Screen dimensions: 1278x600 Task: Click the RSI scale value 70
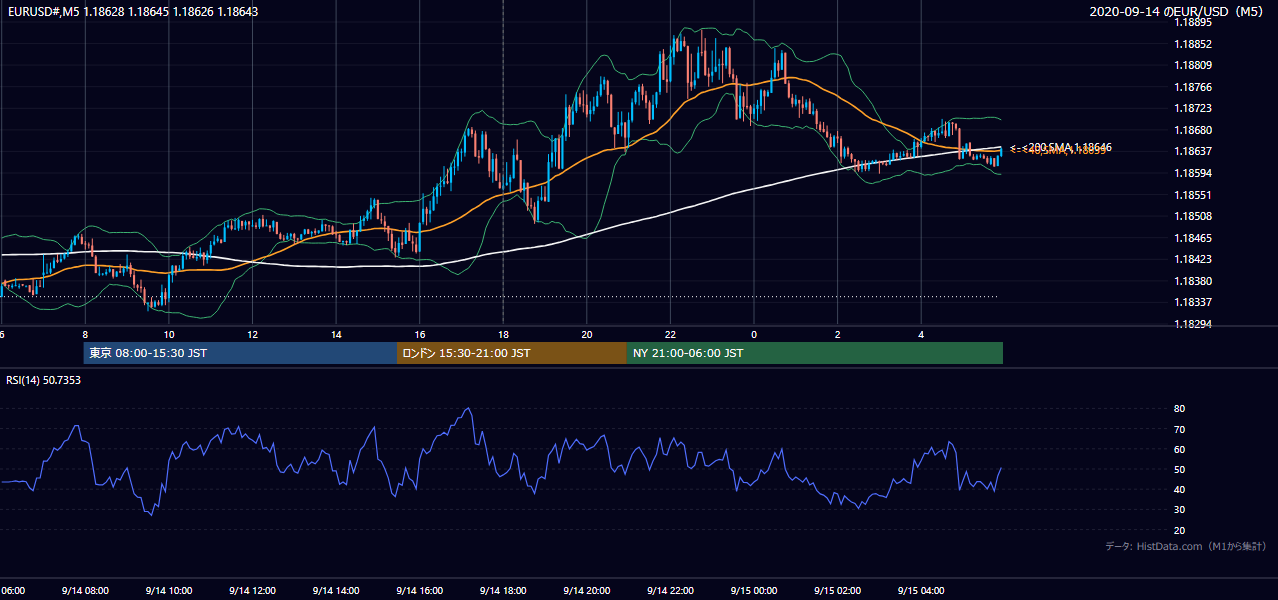pos(1179,429)
